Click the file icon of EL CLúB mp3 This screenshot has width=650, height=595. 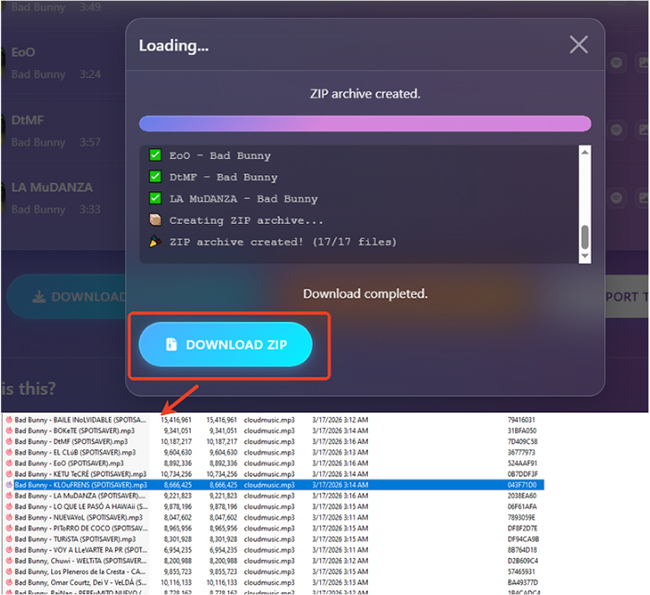9,452
